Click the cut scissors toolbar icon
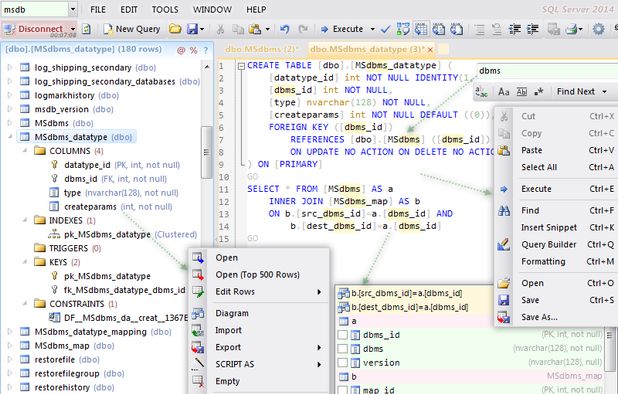Screen dimensions: 618x394 (x=220, y=29)
